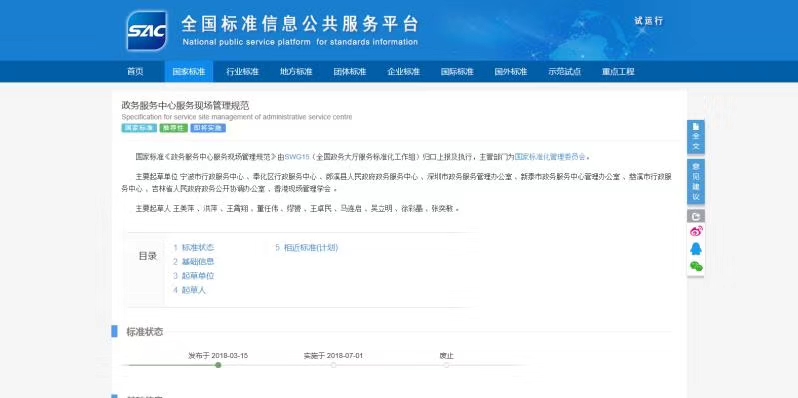This screenshot has height=398, width=798.
Task: Open the 全文 full text sidebar button
Action: click(696, 137)
